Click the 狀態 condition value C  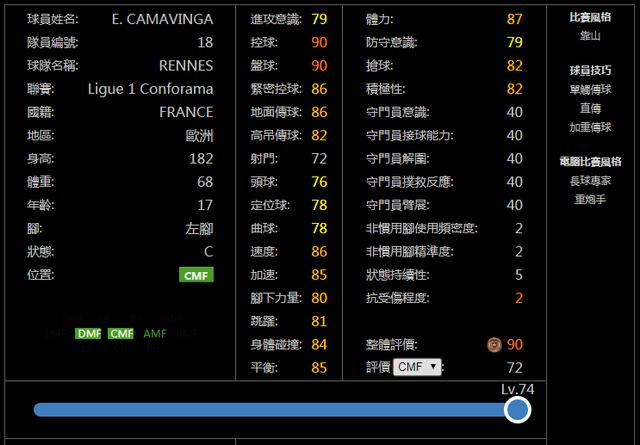click(209, 252)
